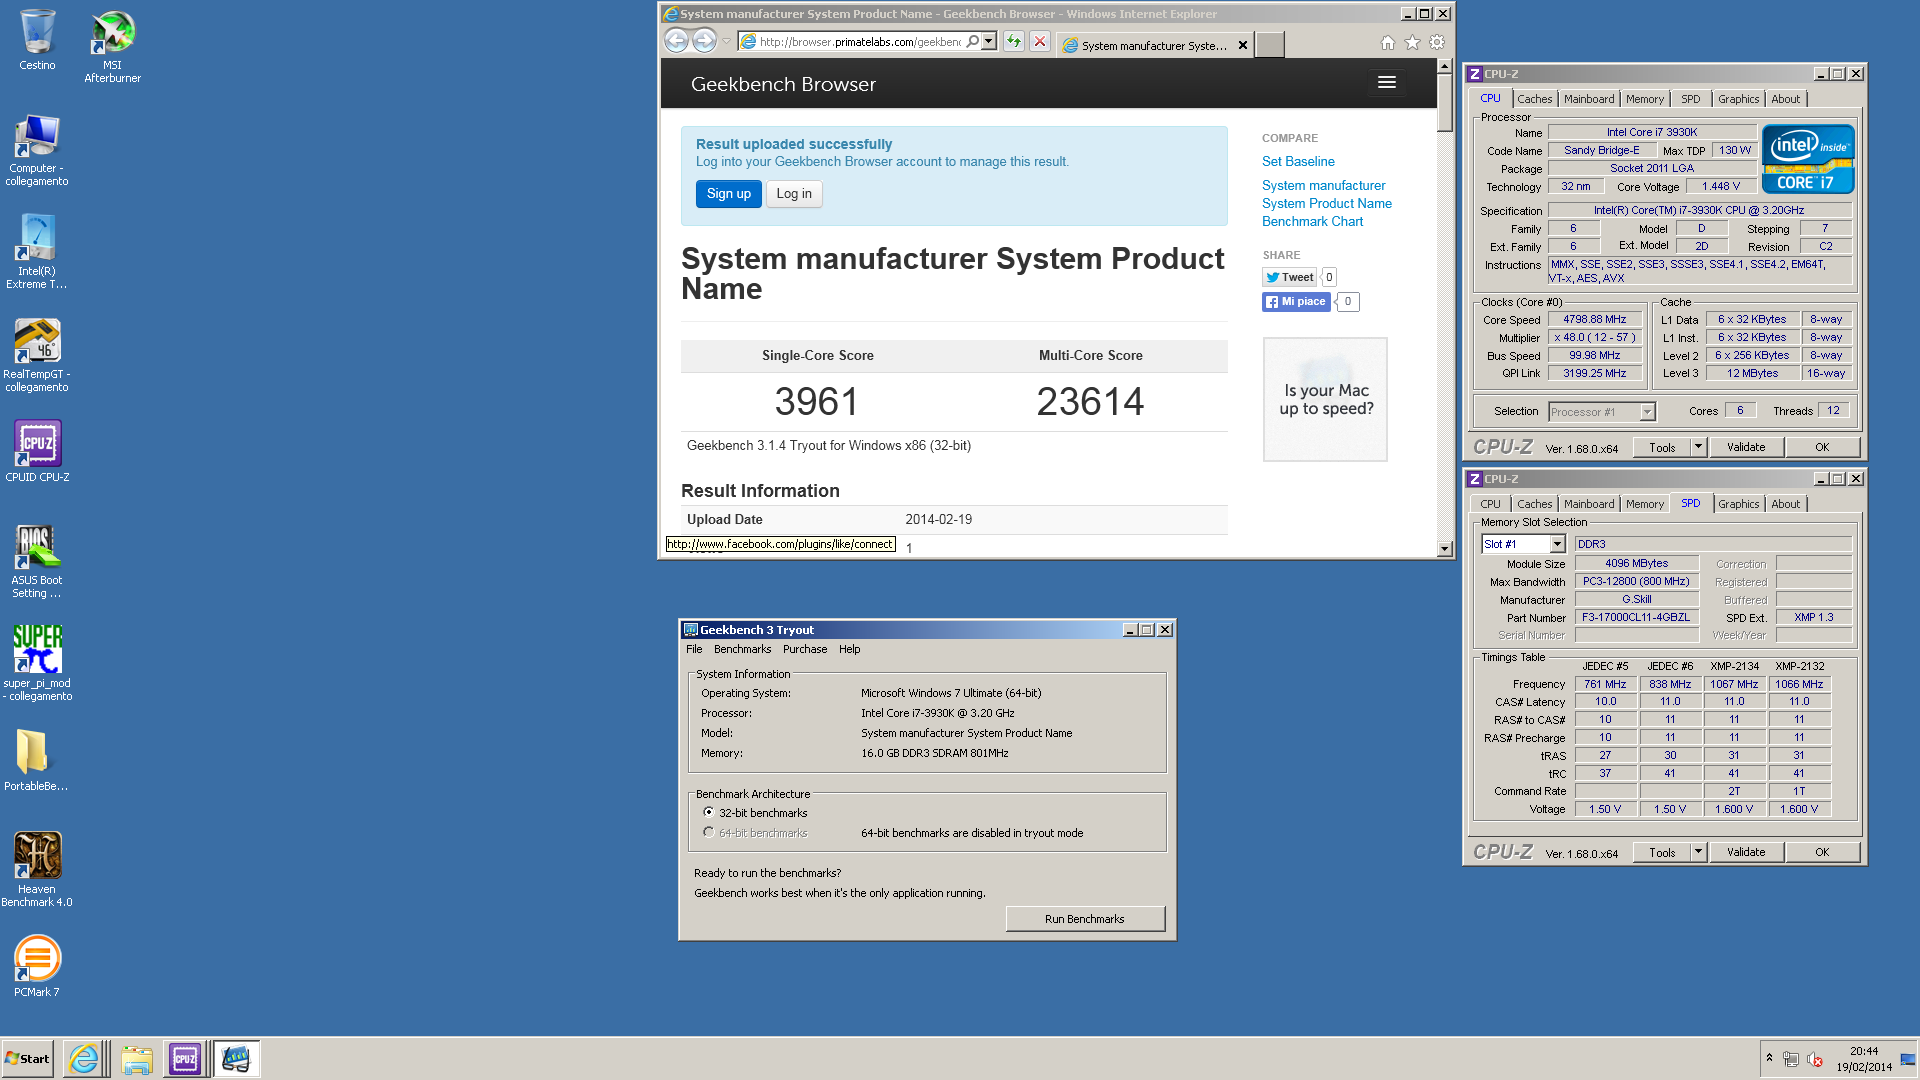Viewport: 1920px width, 1080px height.
Task: Open the Cestino recycle bin icon
Action: [37, 40]
